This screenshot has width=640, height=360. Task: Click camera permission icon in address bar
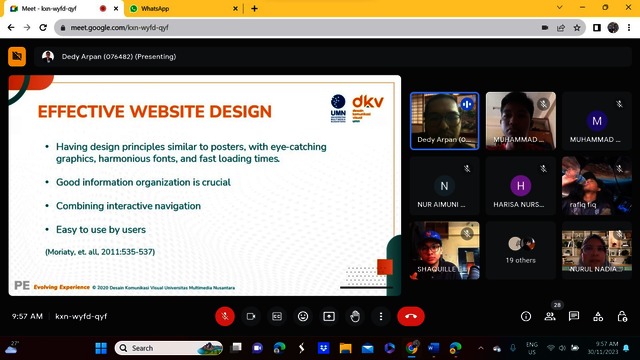pos(544,27)
